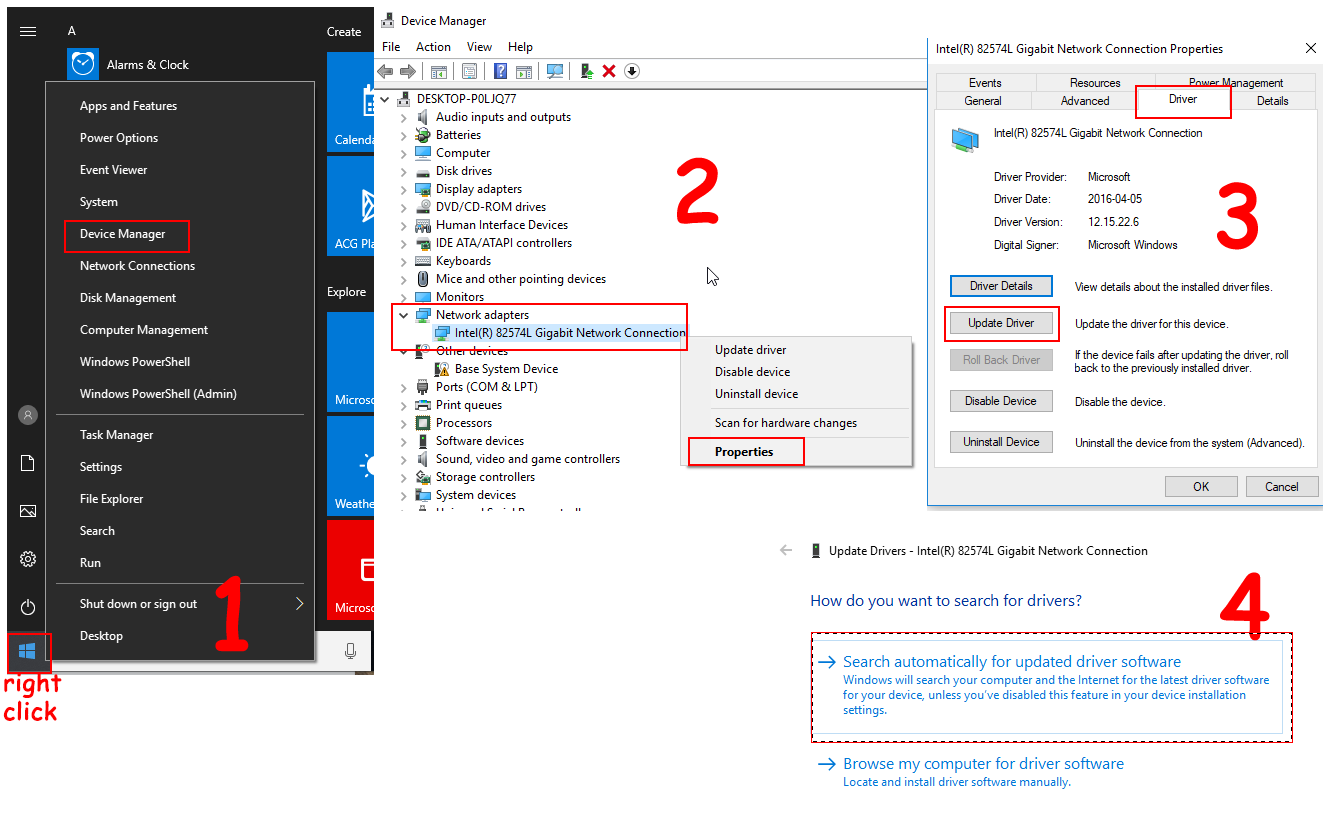Toggle the show/hide console tree toolbar icon
Screen dimensions: 1323x817
coord(439,71)
